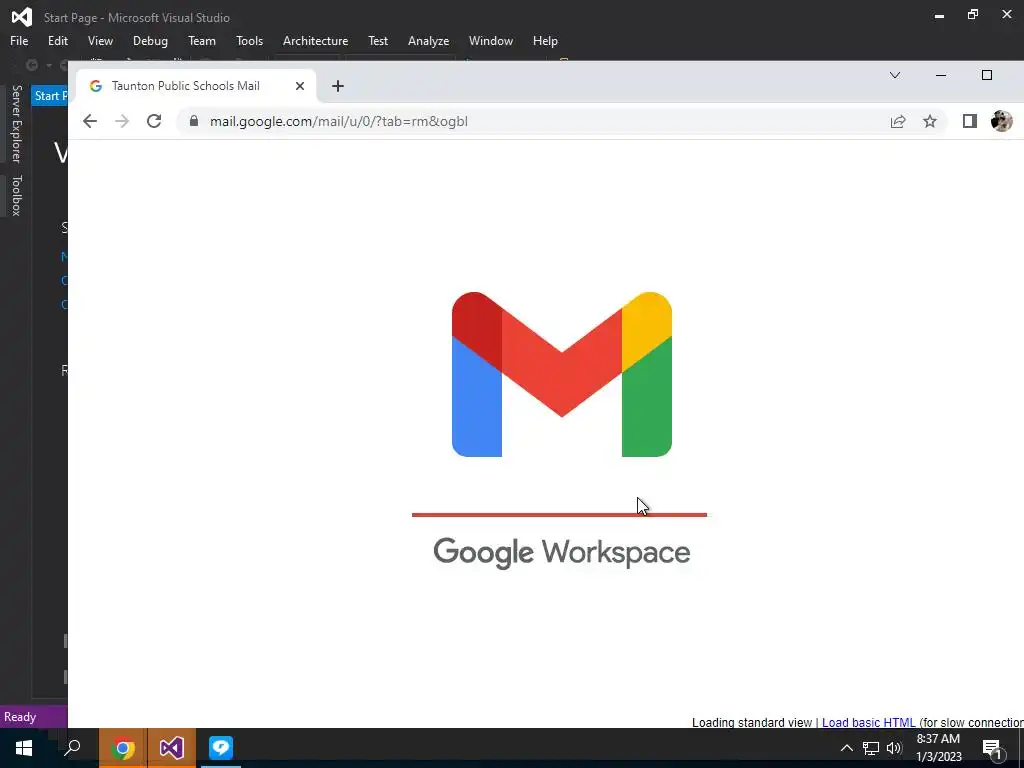Click the Ready status bar text

click(20, 717)
